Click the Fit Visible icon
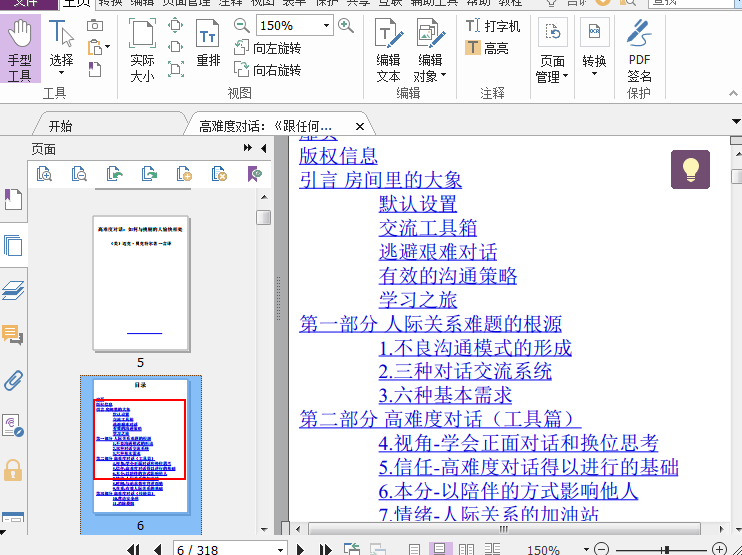 tap(176, 70)
